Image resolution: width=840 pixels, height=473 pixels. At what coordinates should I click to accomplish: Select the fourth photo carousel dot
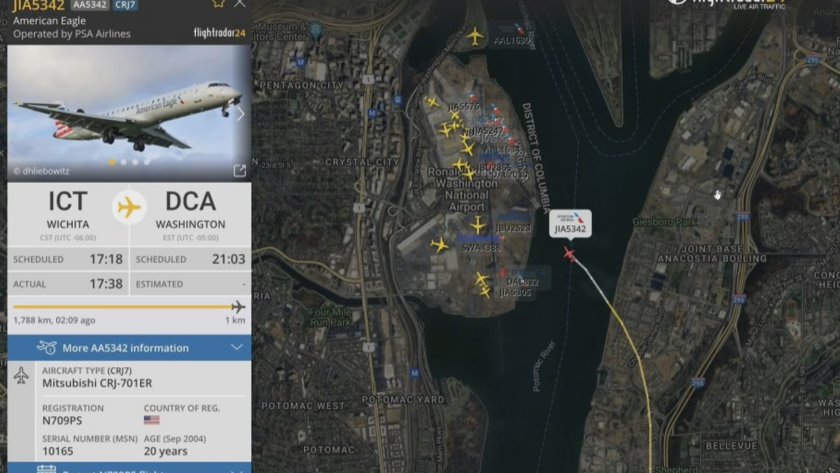(x=146, y=162)
